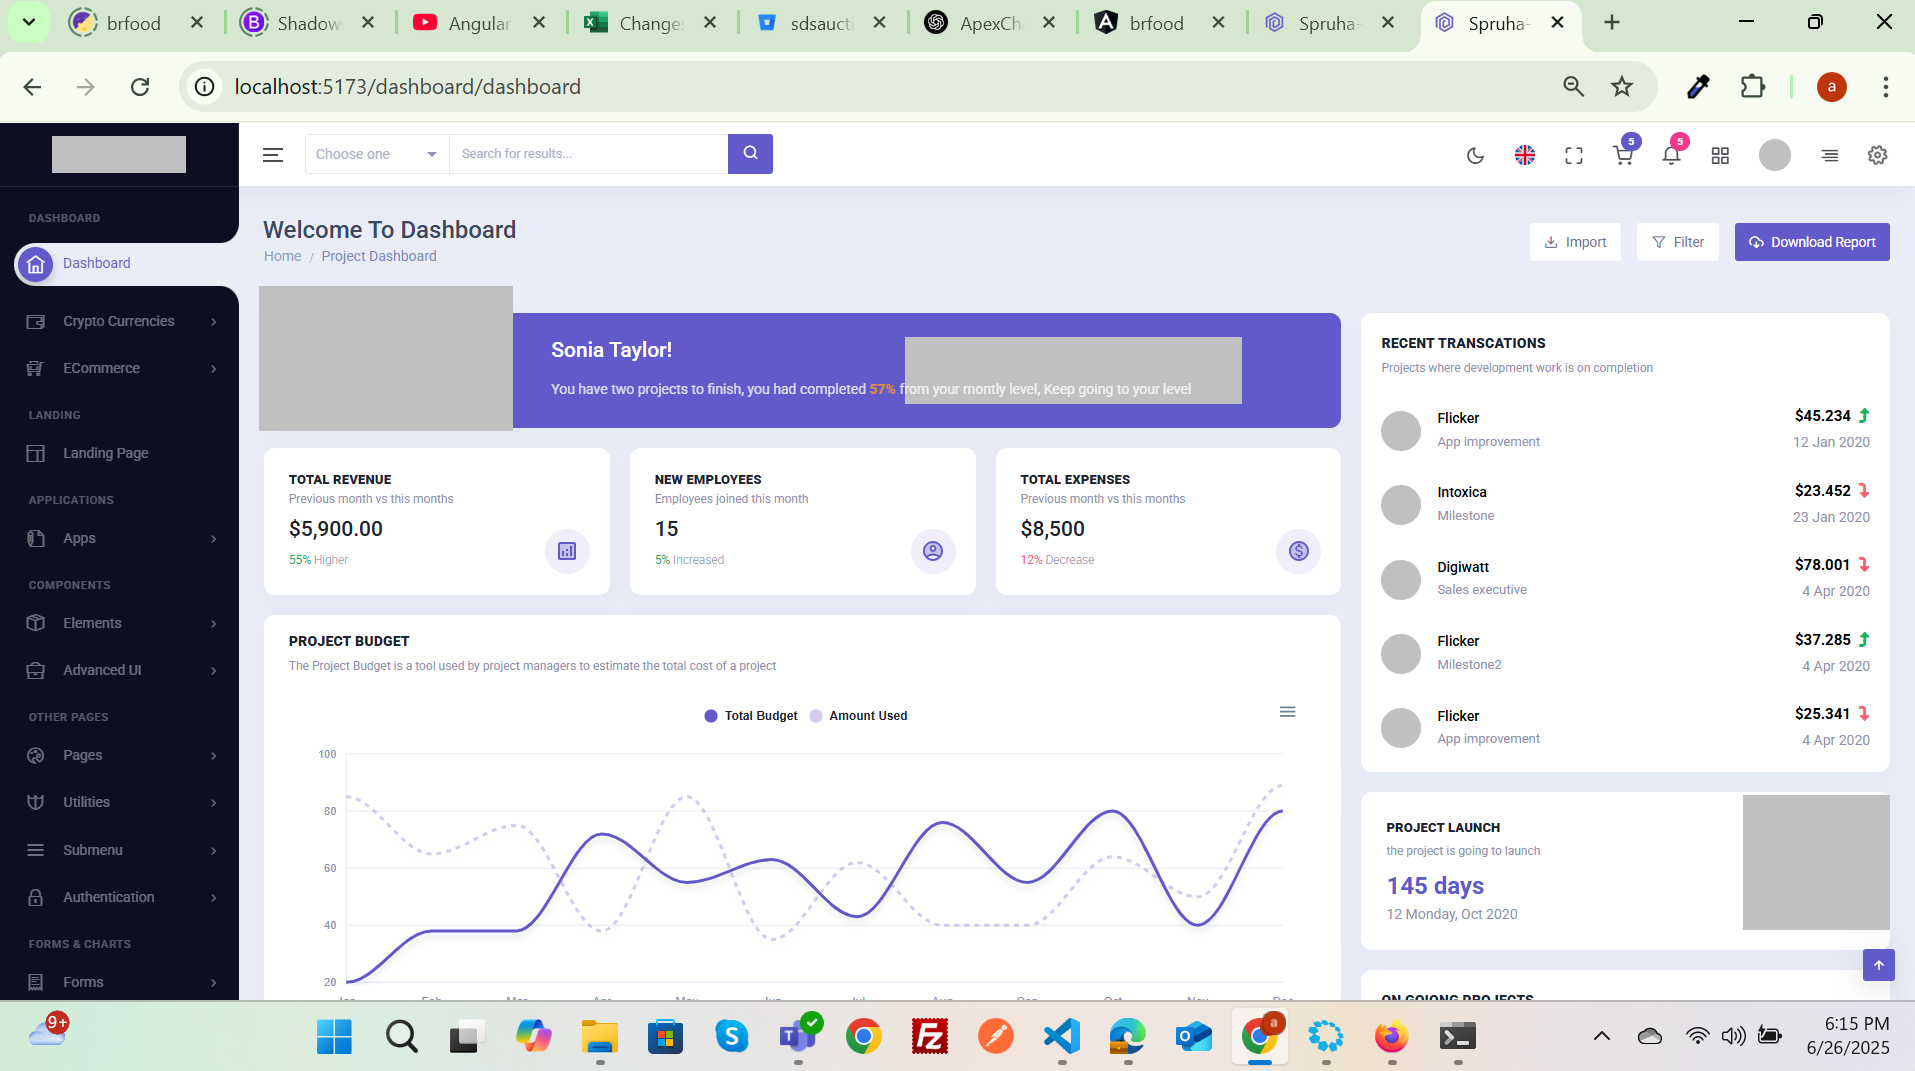1915x1071 pixels.
Task: Click the search magnifier button
Action: click(750, 154)
